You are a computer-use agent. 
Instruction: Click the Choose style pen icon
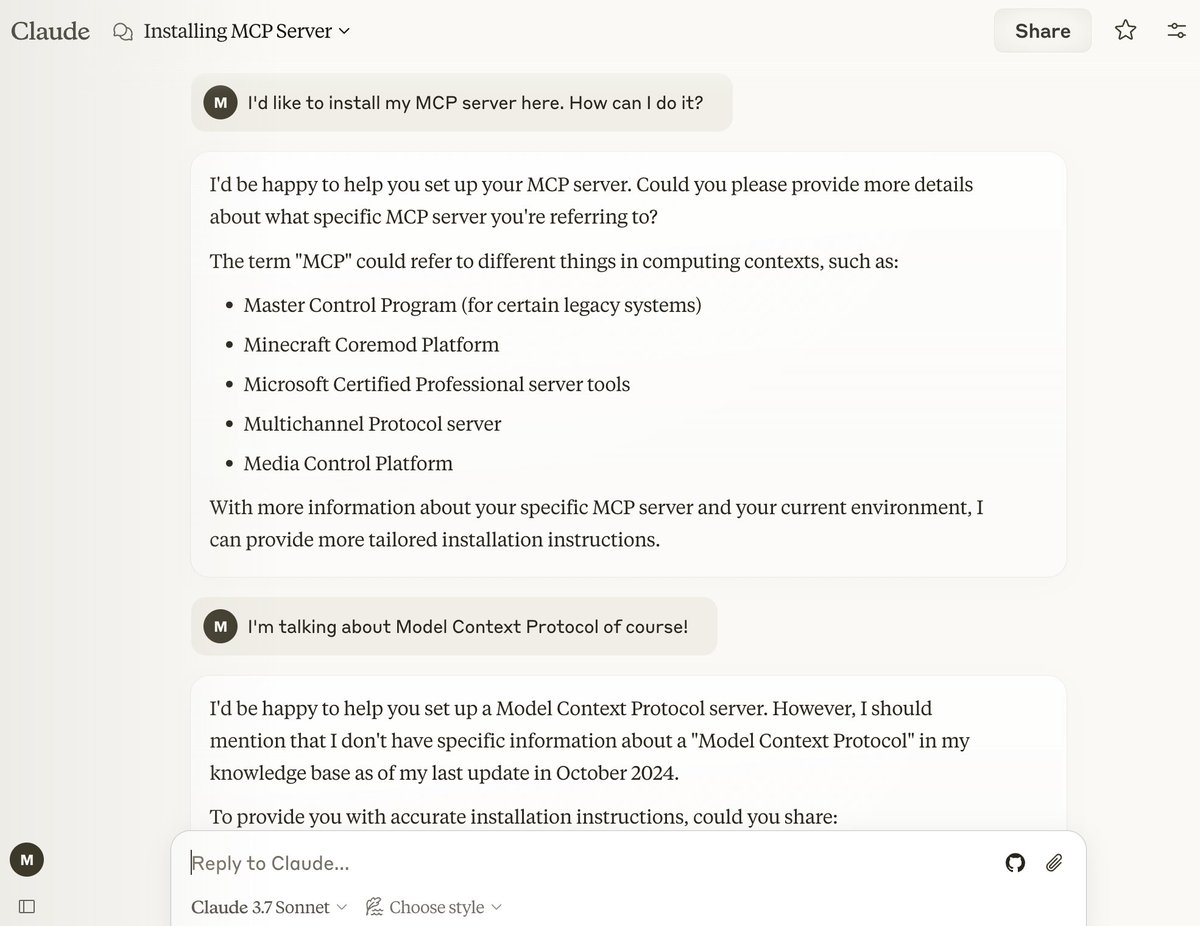(x=374, y=907)
